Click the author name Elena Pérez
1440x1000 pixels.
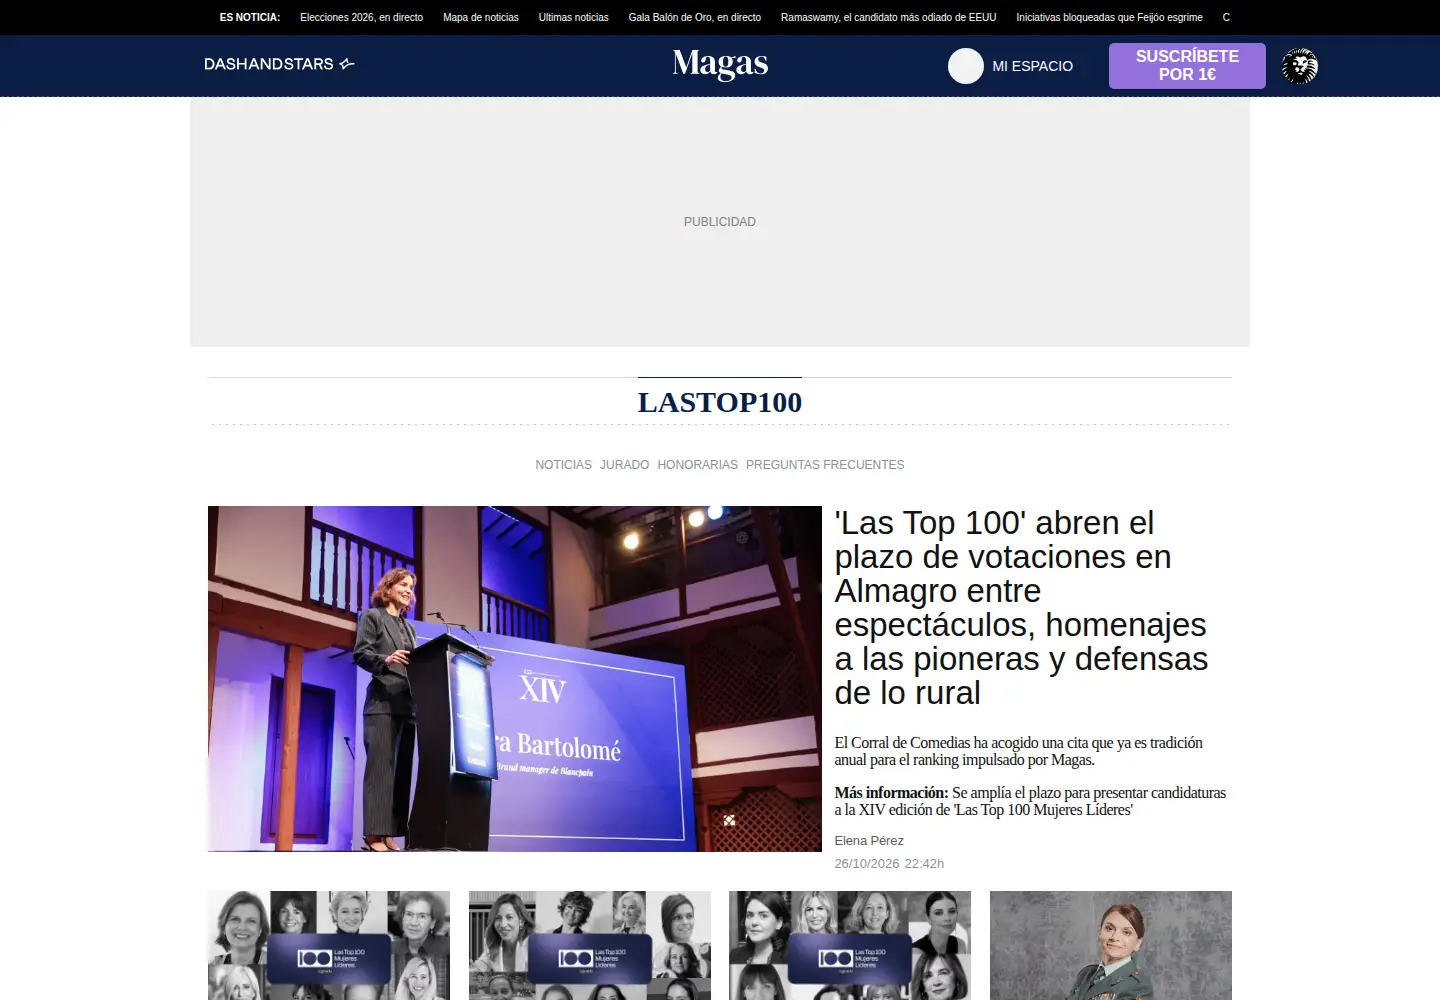869,841
